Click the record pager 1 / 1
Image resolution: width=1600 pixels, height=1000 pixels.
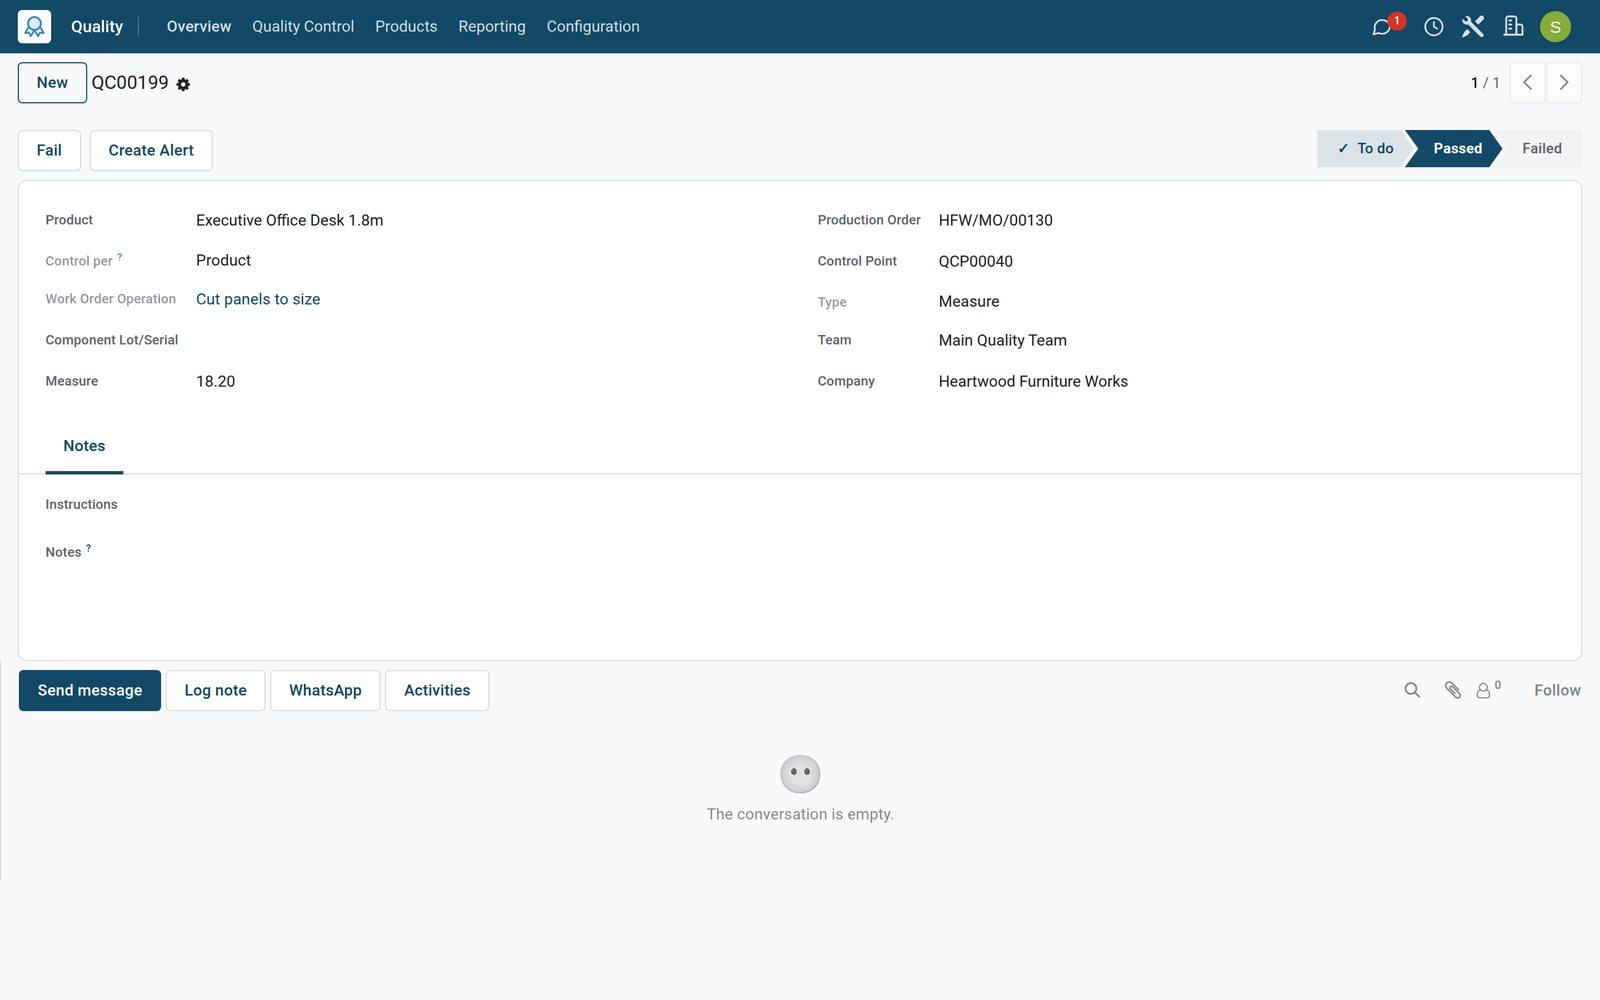pyautogui.click(x=1485, y=83)
